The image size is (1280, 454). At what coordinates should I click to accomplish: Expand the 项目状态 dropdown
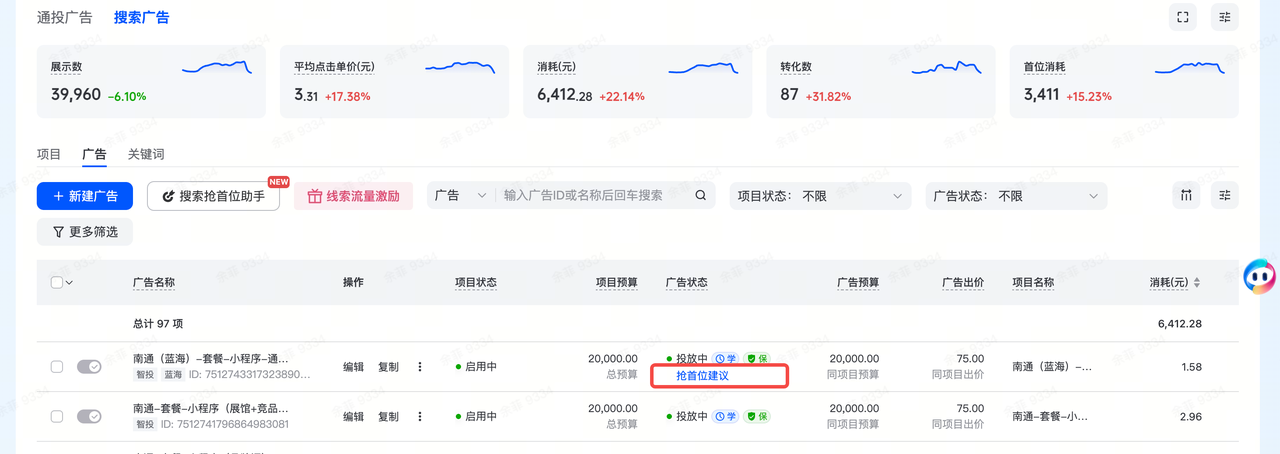point(820,196)
